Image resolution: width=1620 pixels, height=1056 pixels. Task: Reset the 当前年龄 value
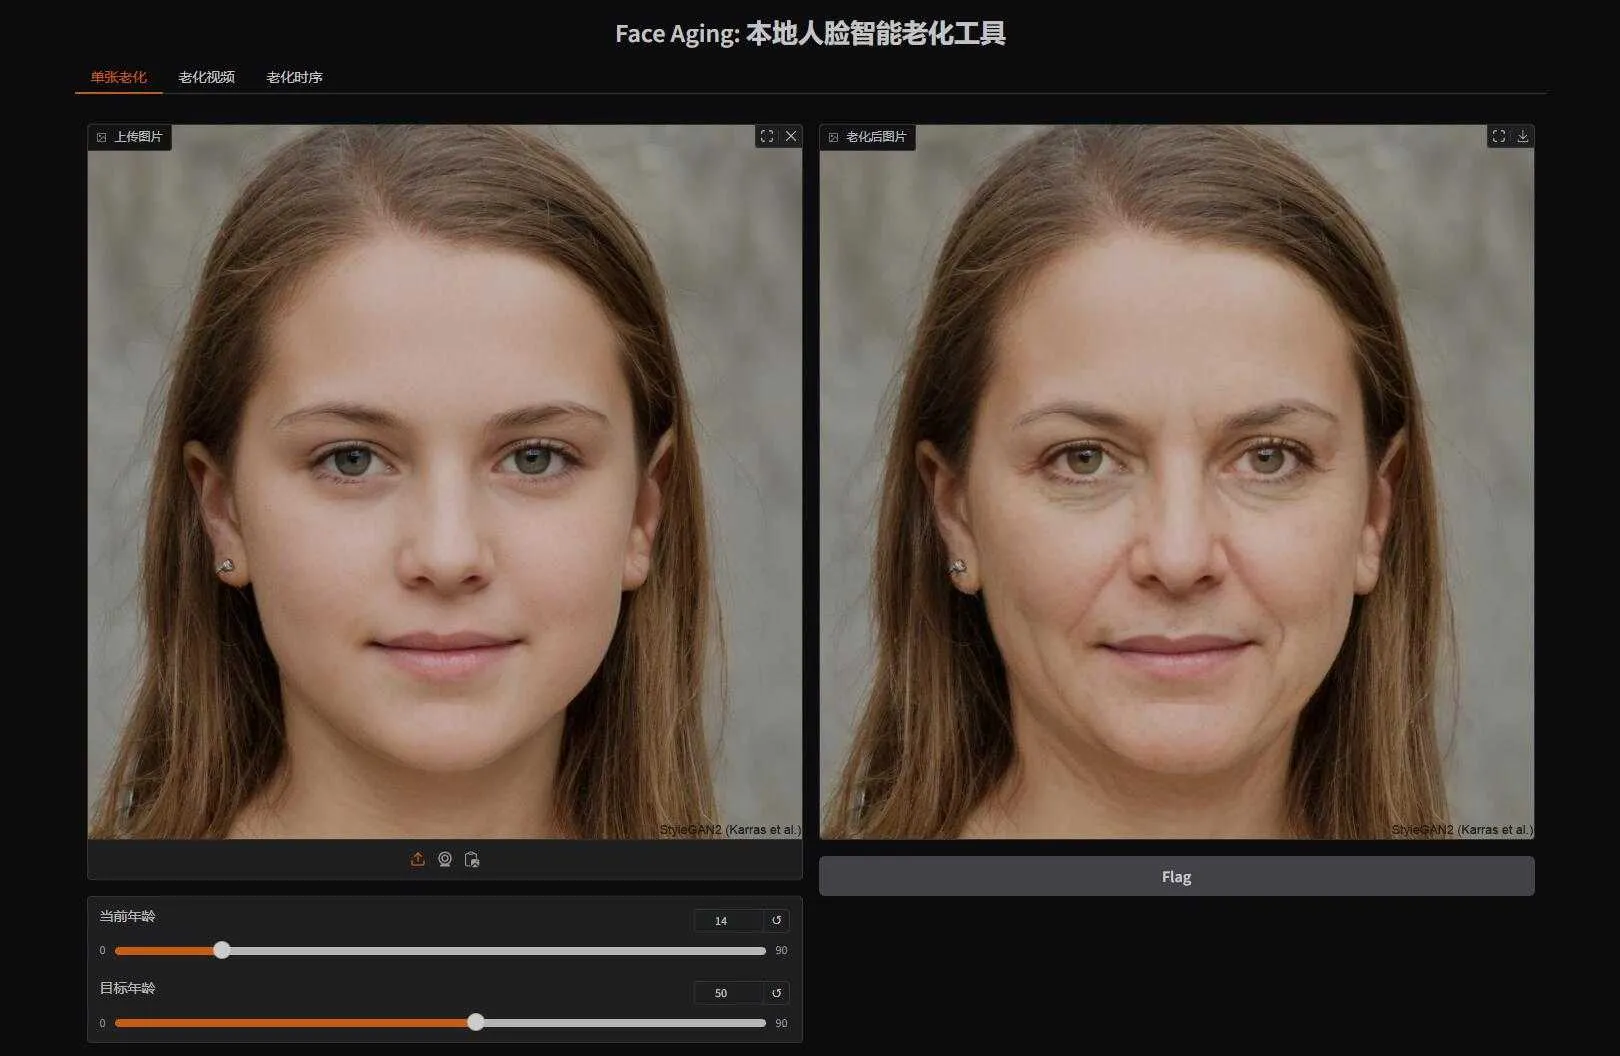tap(777, 920)
